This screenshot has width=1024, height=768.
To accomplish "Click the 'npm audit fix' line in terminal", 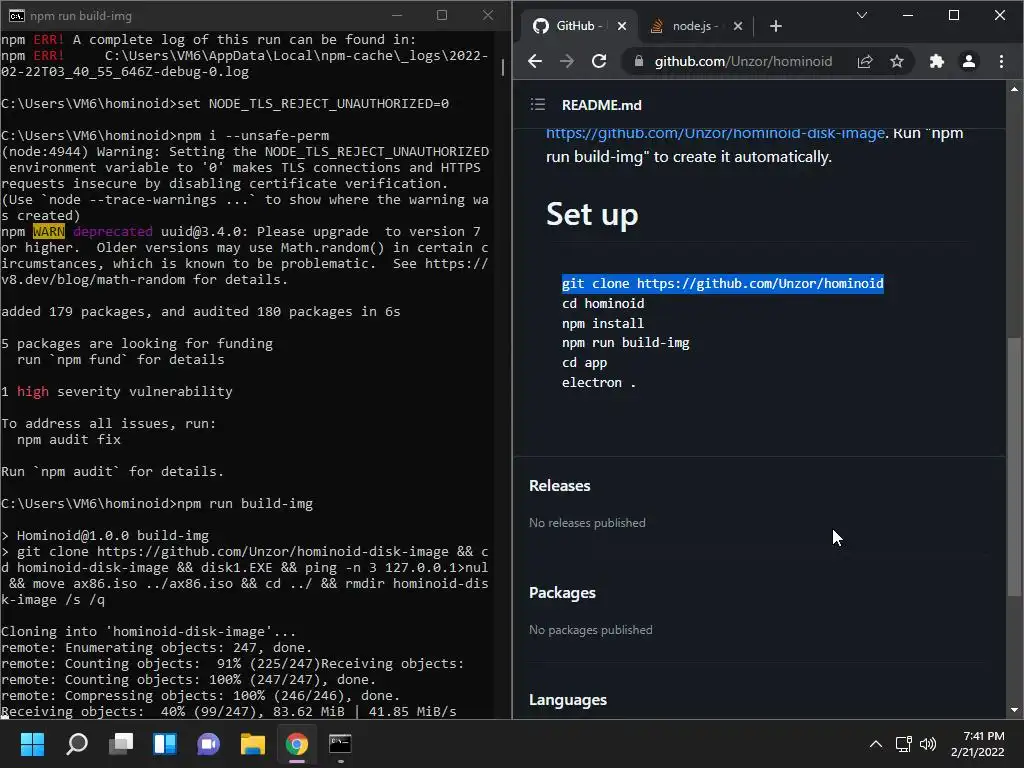I will (69, 440).
